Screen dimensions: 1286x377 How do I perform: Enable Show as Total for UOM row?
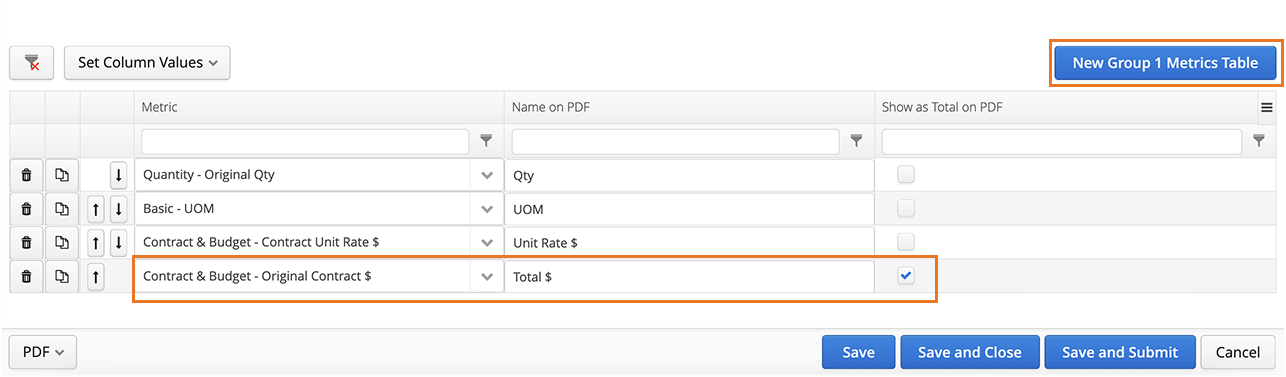[906, 208]
